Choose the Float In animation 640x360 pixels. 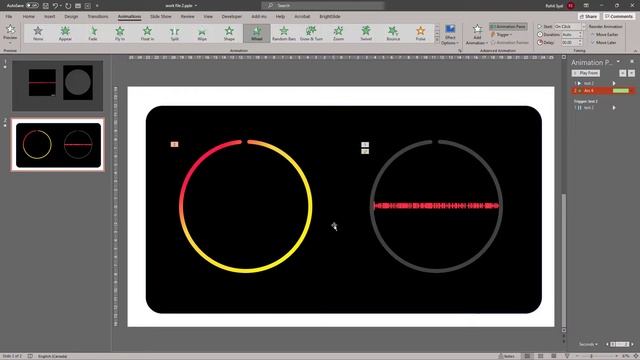(147, 33)
